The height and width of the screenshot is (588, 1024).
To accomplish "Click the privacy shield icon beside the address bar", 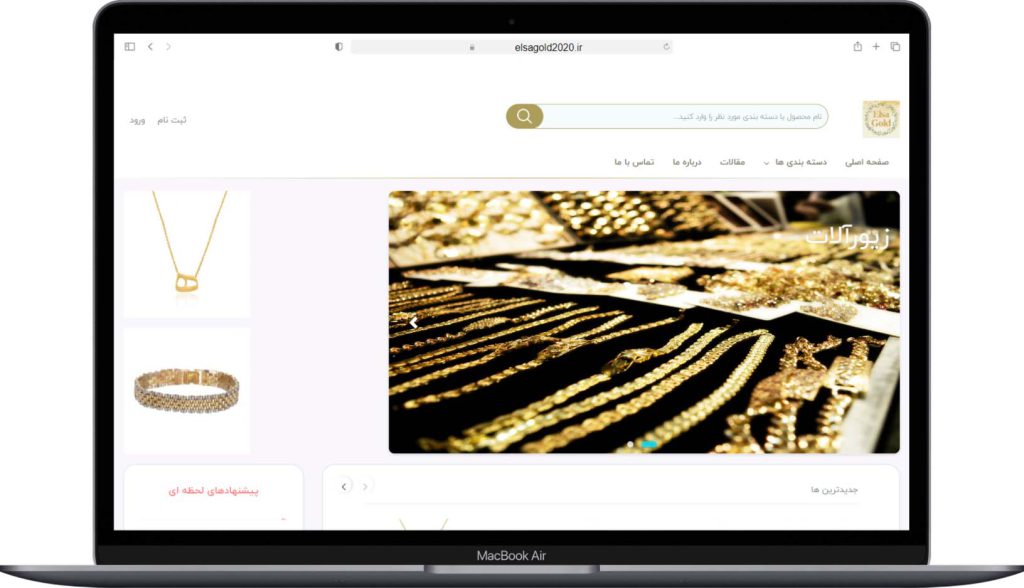I will pos(338,47).
